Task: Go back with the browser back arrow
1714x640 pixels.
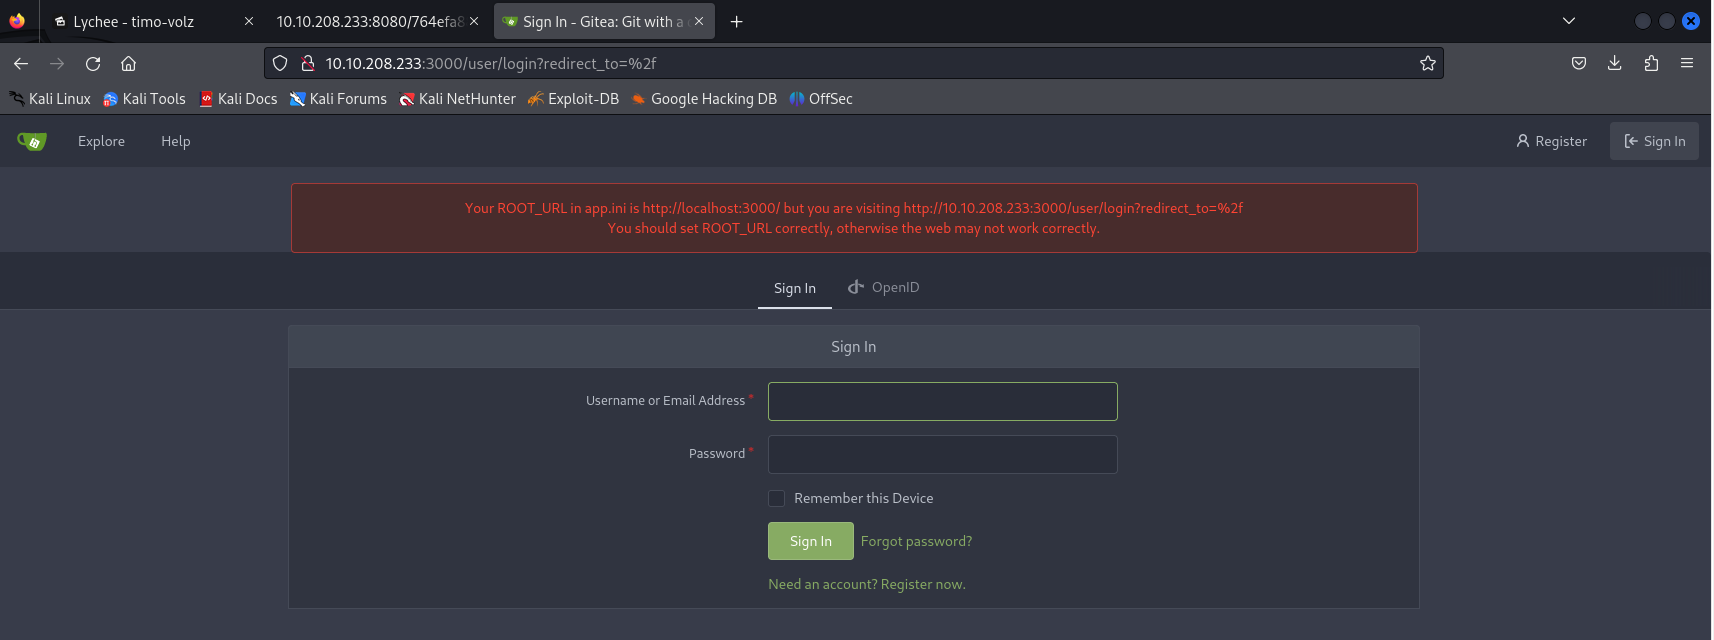Action: pyautogui.click(x=21, y=63)
